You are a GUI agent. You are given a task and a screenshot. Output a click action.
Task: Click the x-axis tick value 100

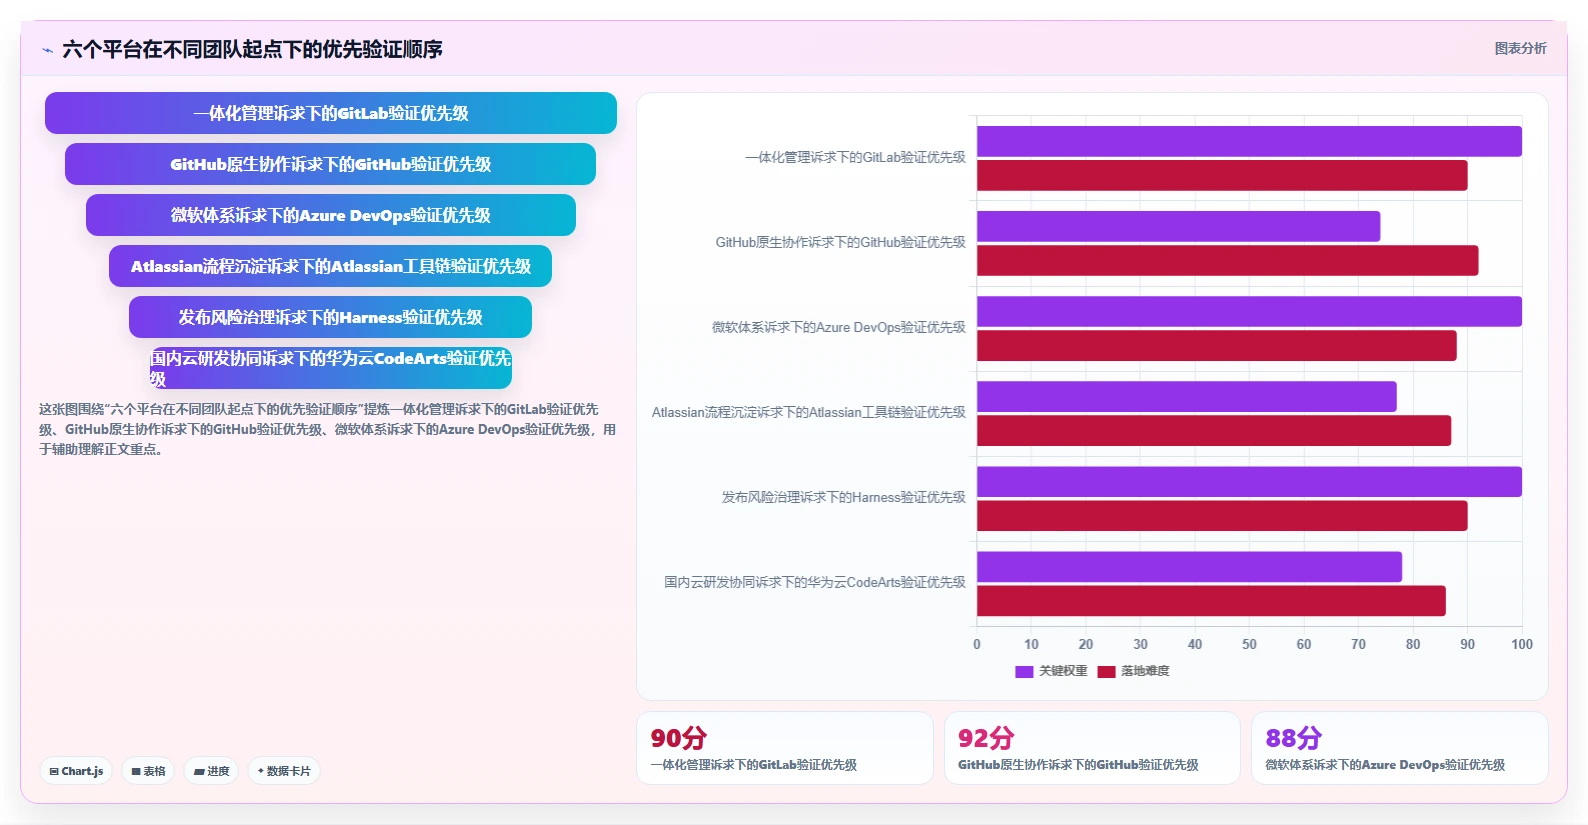pyautogui.click(x=1522, y=644)
